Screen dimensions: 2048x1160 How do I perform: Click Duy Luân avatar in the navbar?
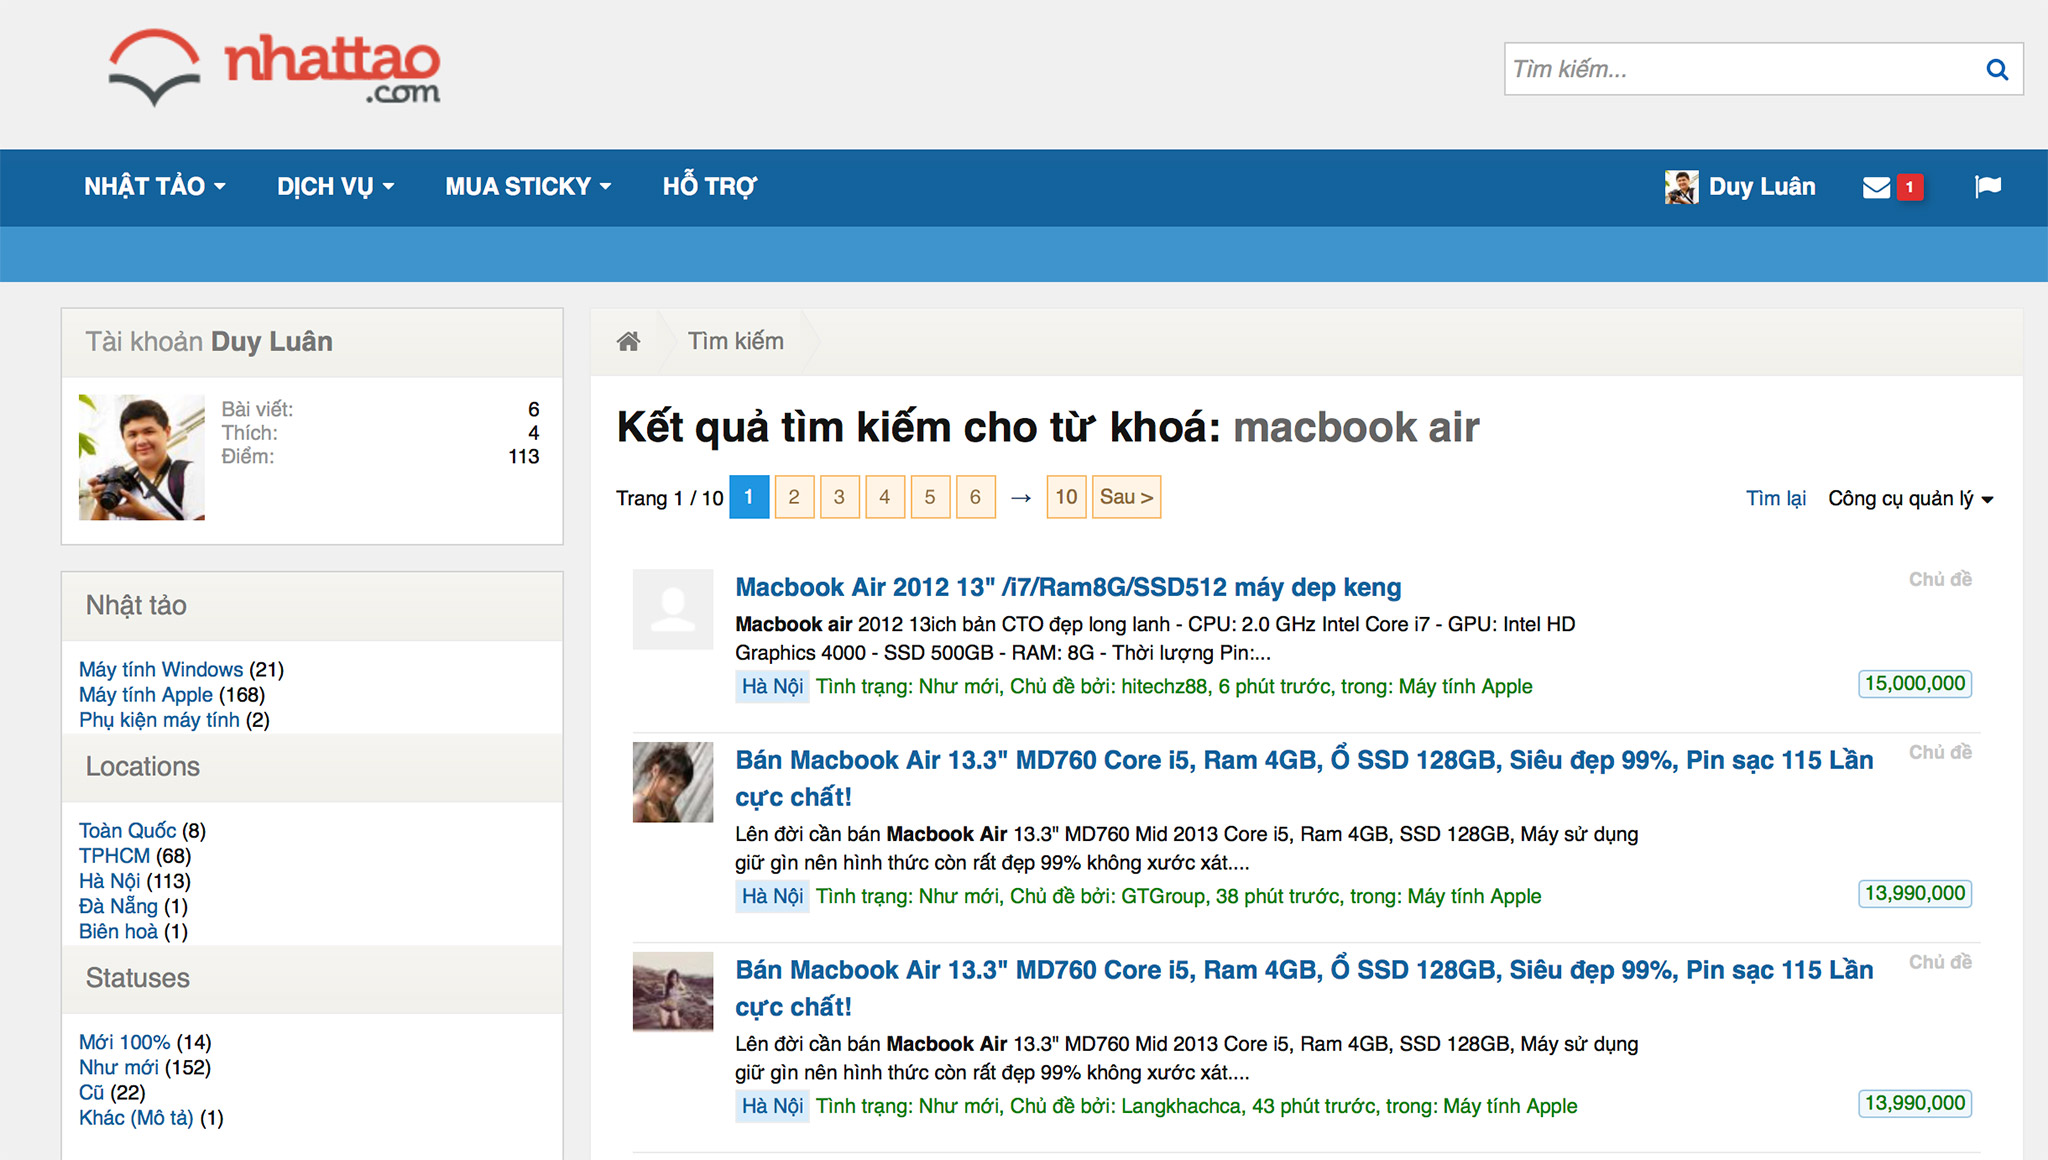click(1681, 187)
